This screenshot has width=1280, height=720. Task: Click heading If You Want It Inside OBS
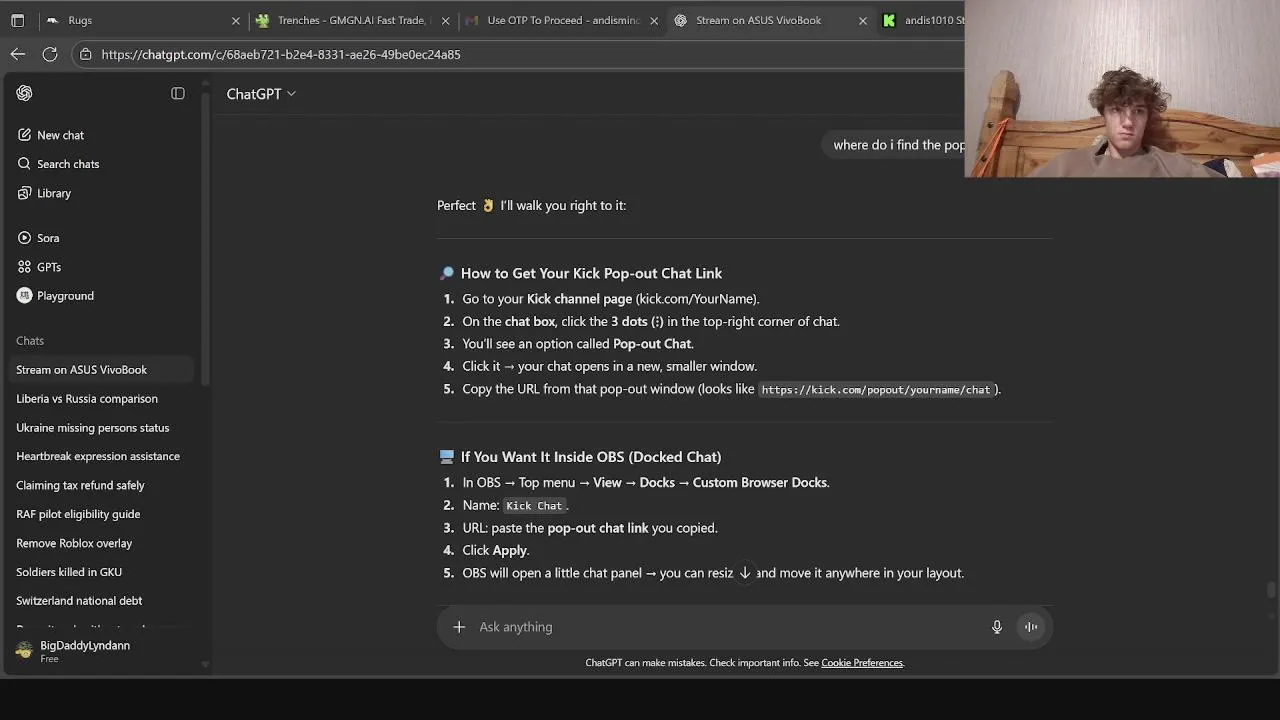tap(590, 457)
